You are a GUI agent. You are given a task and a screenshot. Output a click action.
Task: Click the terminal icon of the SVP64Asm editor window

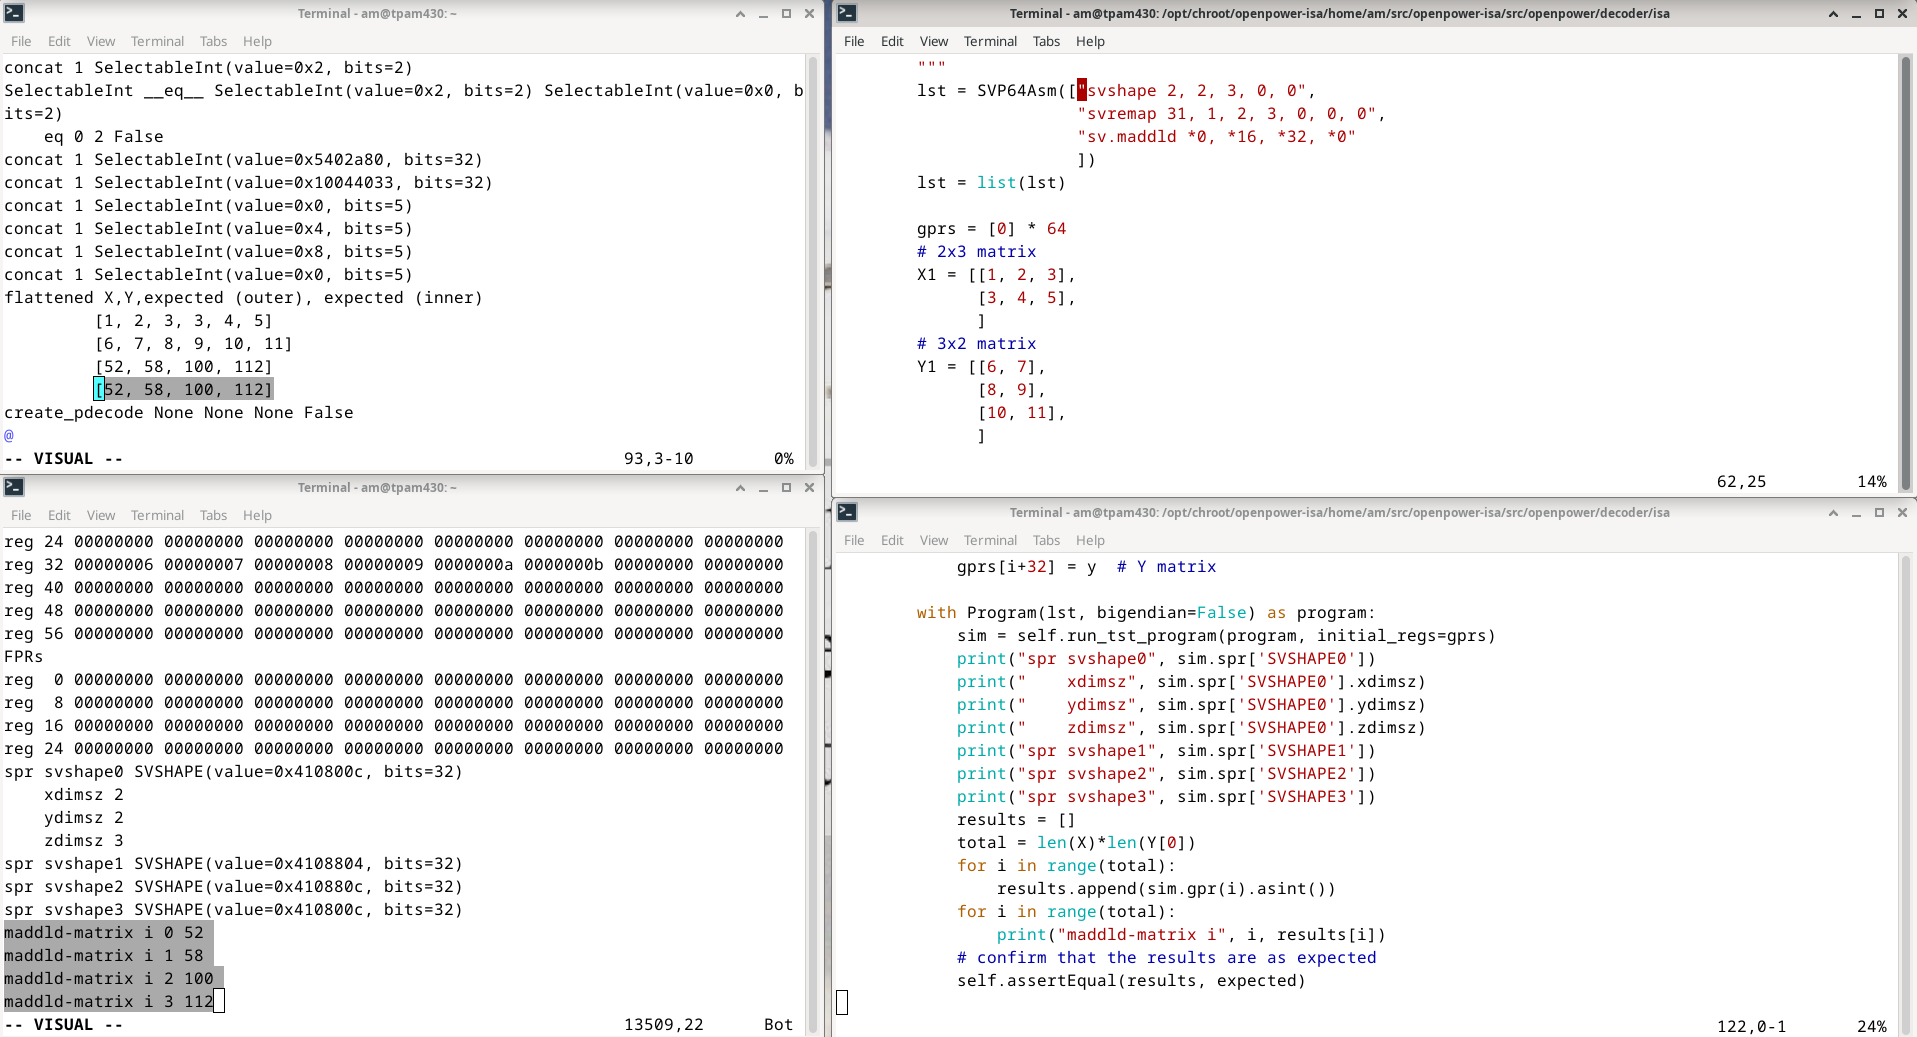coord(847,13)
